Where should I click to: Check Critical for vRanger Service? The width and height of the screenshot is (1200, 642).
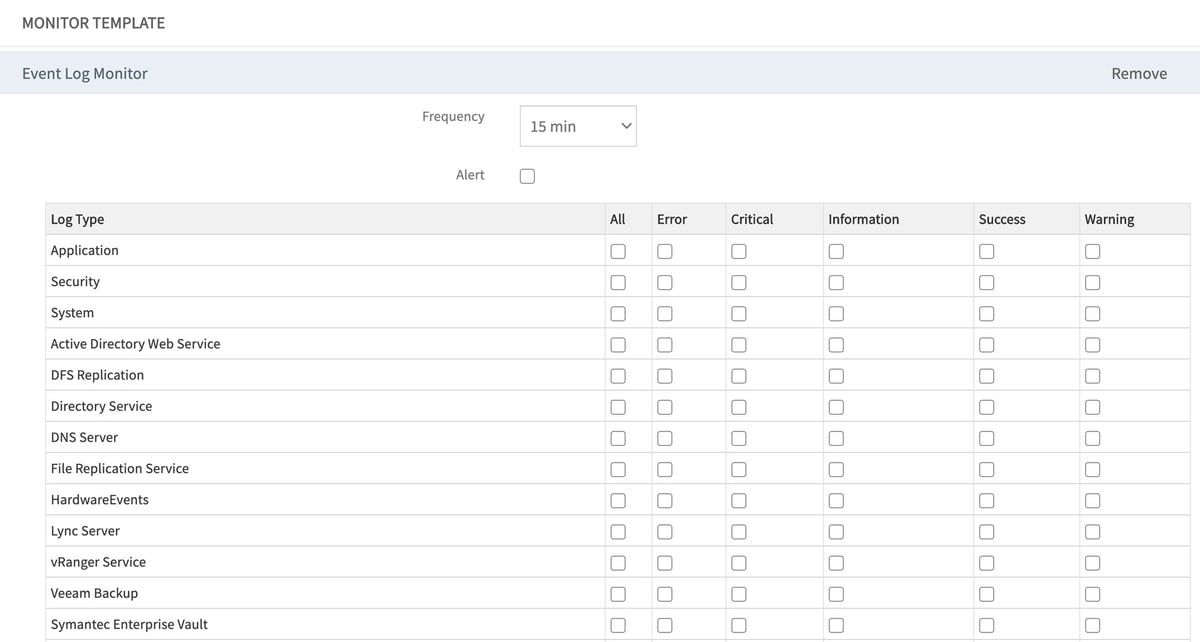739,563
